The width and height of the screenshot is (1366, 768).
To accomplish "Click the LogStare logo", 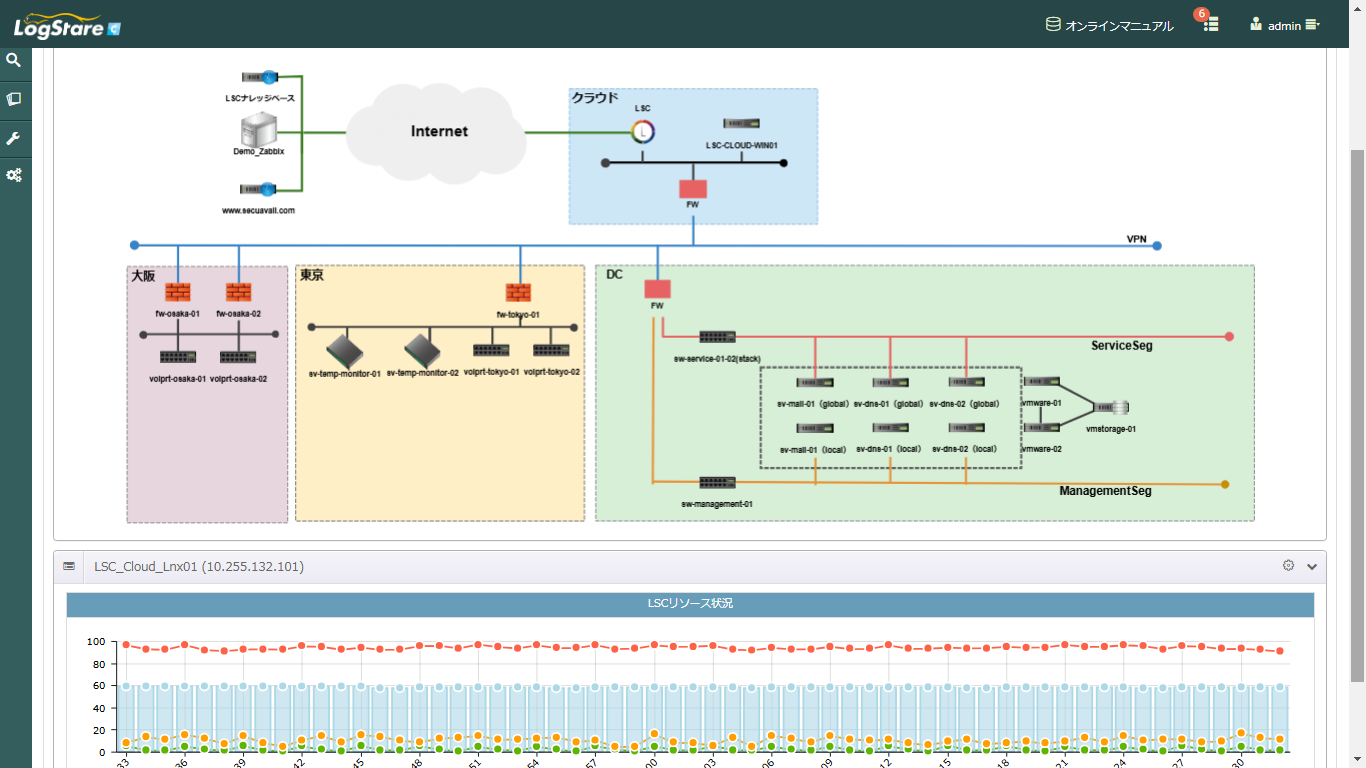I will point(67,25).
